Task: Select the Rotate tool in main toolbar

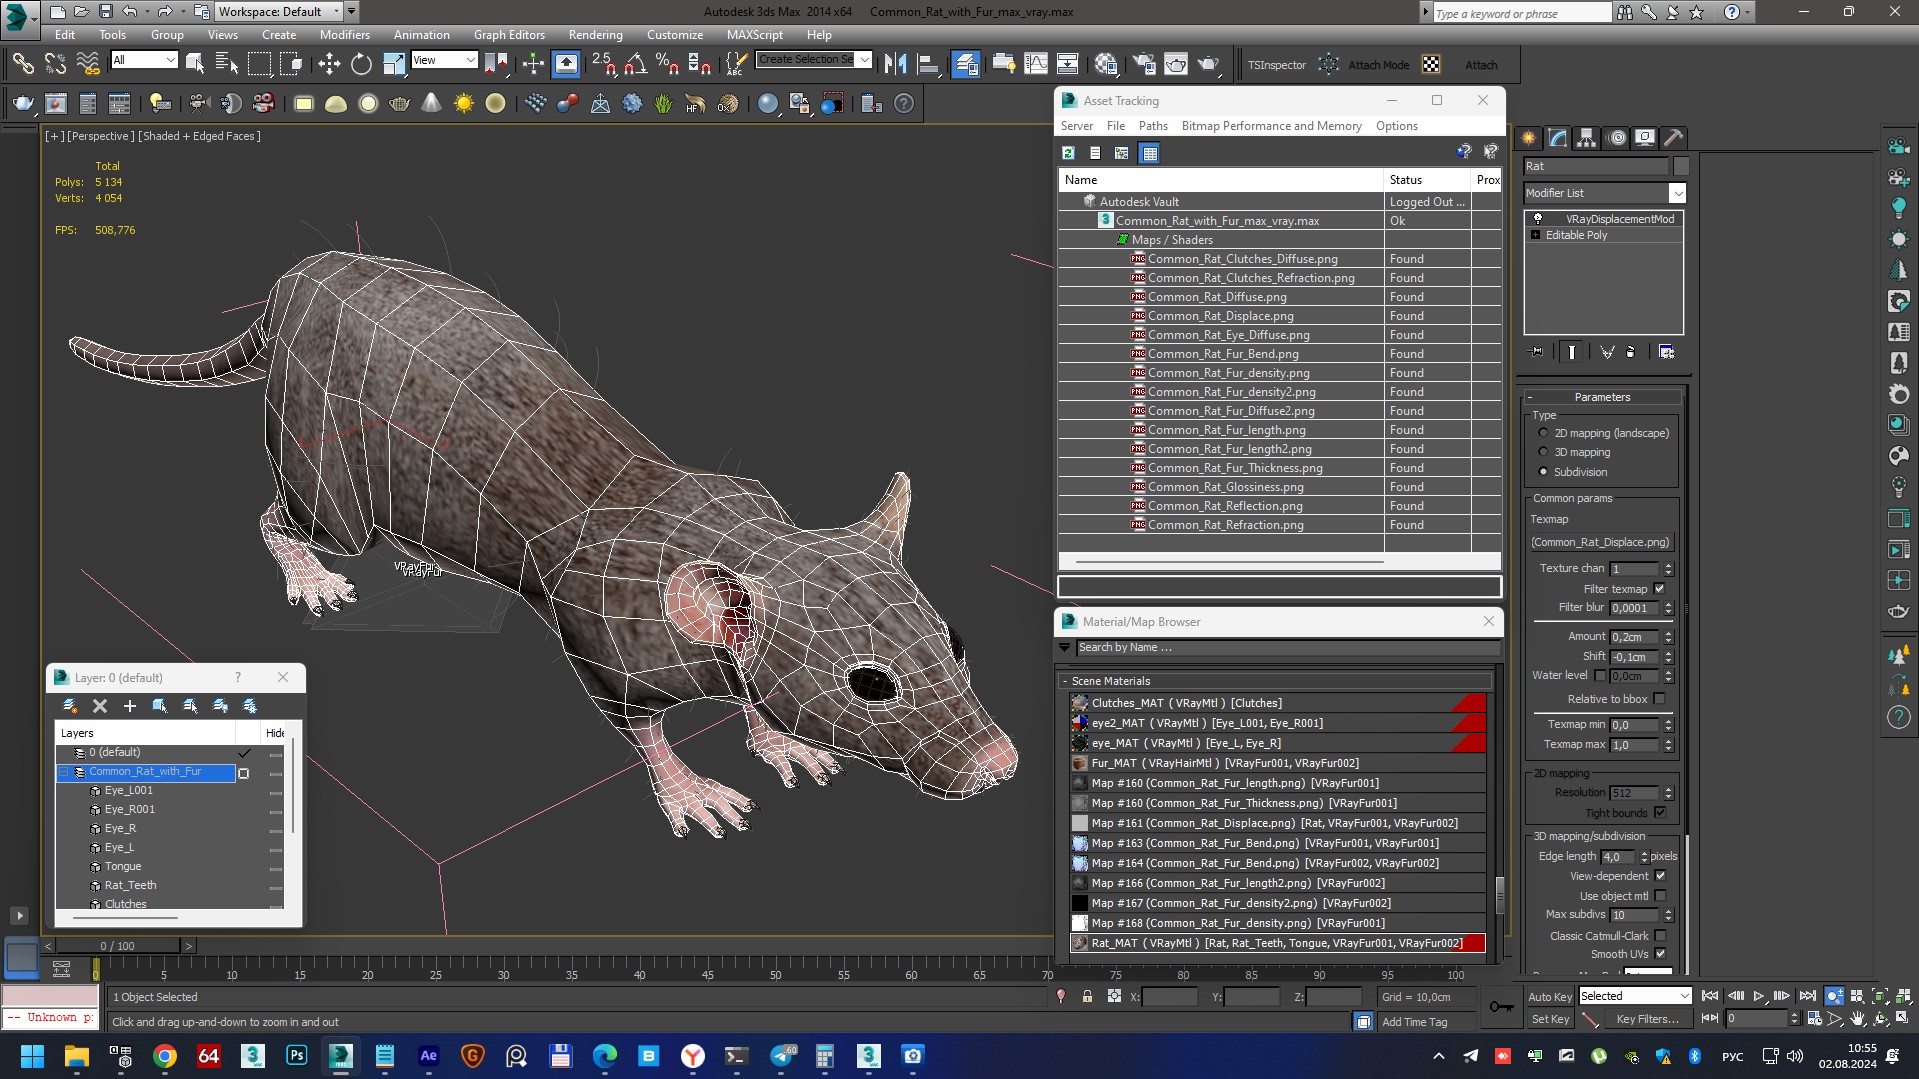Action: click(361, 64)
